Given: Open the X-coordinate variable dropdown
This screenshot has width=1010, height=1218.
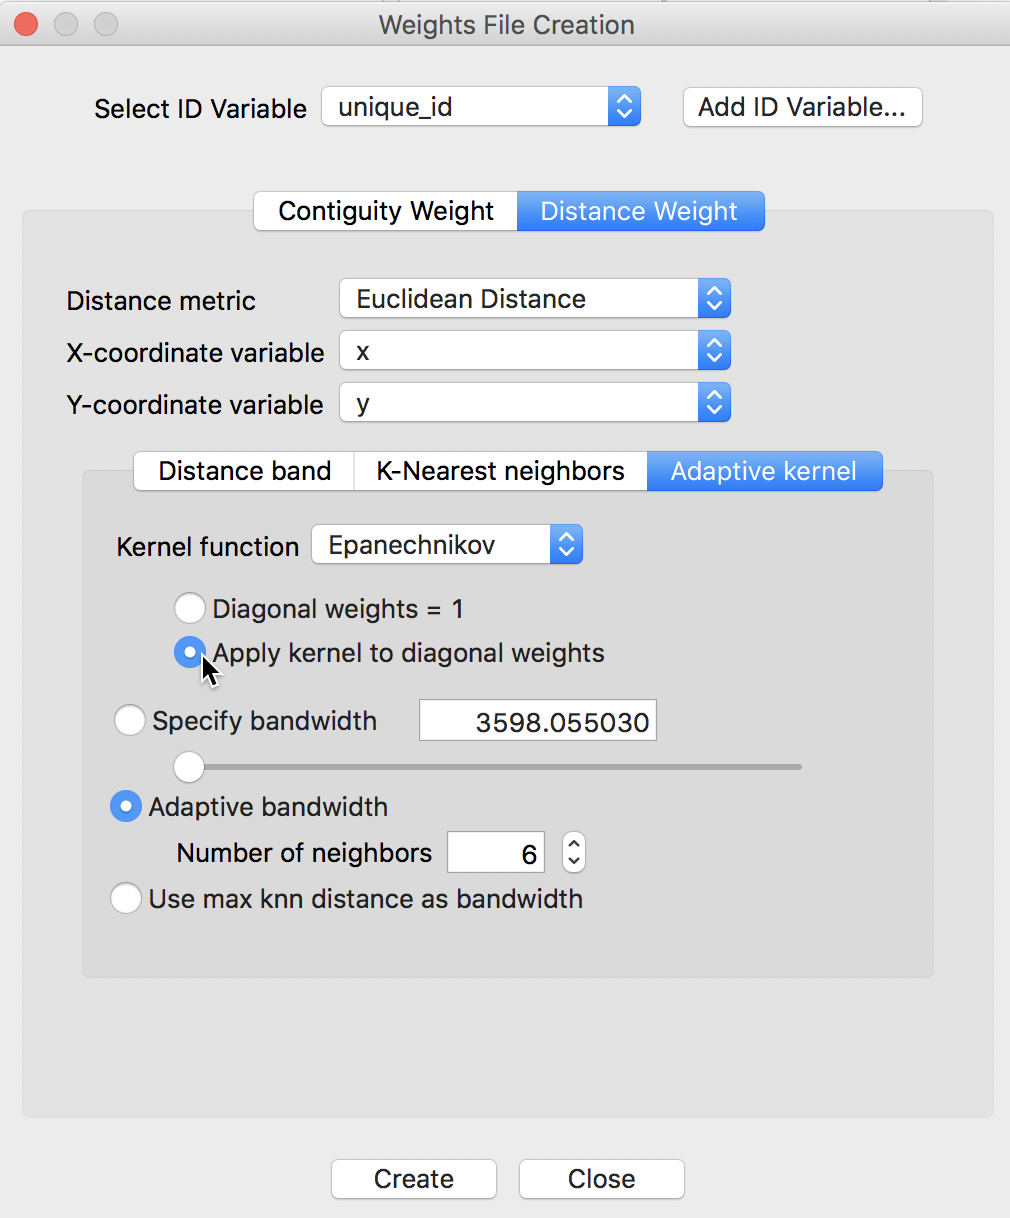Looking at the screenshot, I should (x=535, y=350).
